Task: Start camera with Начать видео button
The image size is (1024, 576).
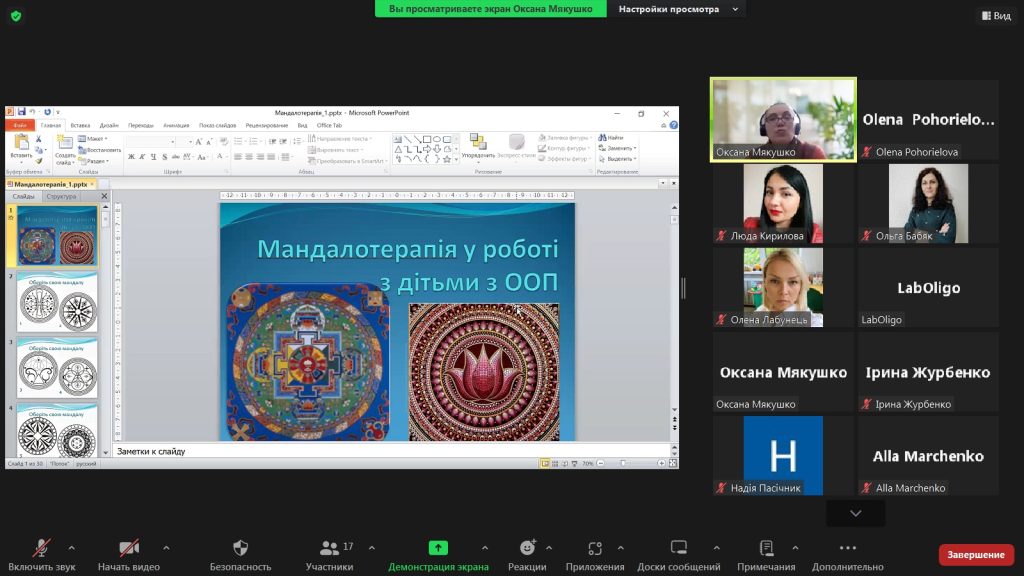Action: (128, 548)
